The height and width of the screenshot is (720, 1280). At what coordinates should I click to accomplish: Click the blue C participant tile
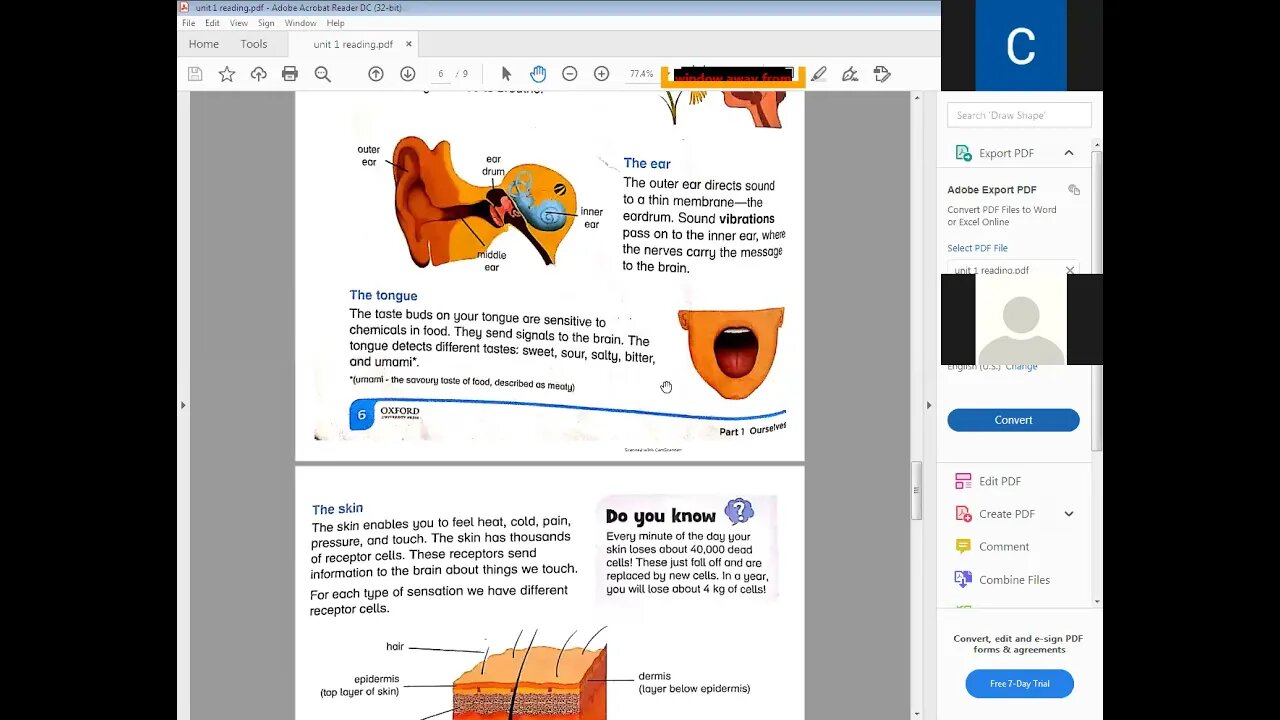pos(1021,46)
